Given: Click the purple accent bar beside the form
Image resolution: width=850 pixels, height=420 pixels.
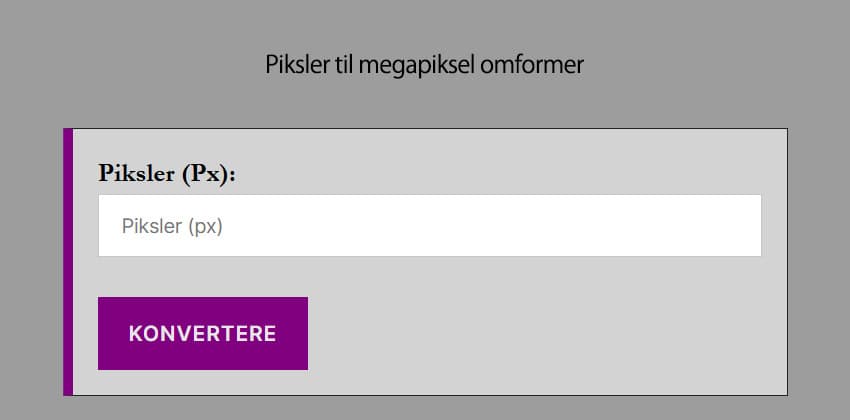Looking at the screenshot, I should tap(68, 261).
